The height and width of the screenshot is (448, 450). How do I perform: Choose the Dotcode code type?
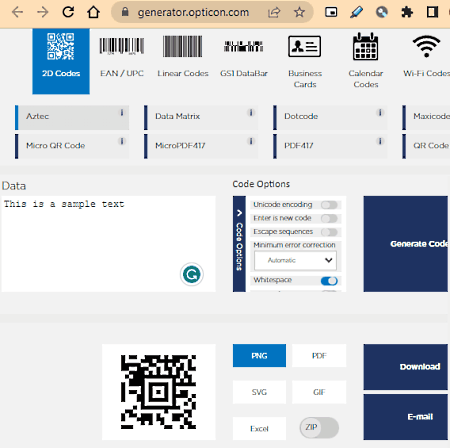(x=330, y=117)
